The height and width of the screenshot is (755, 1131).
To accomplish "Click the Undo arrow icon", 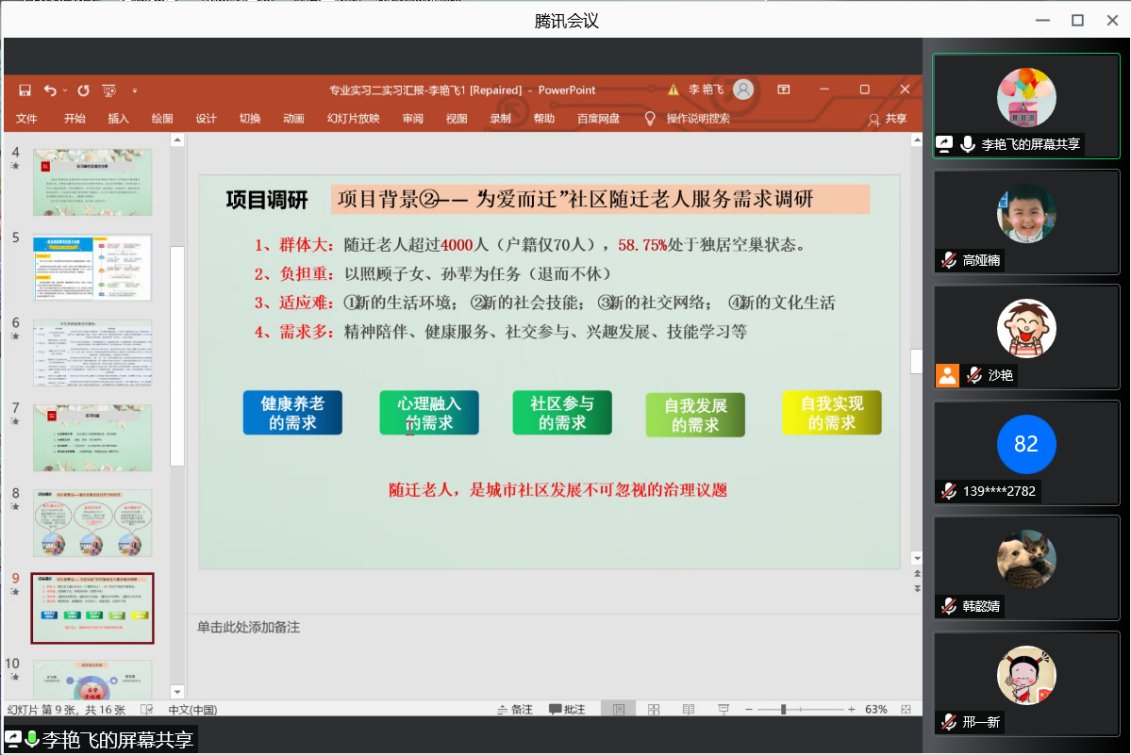I will pos(50,90).
